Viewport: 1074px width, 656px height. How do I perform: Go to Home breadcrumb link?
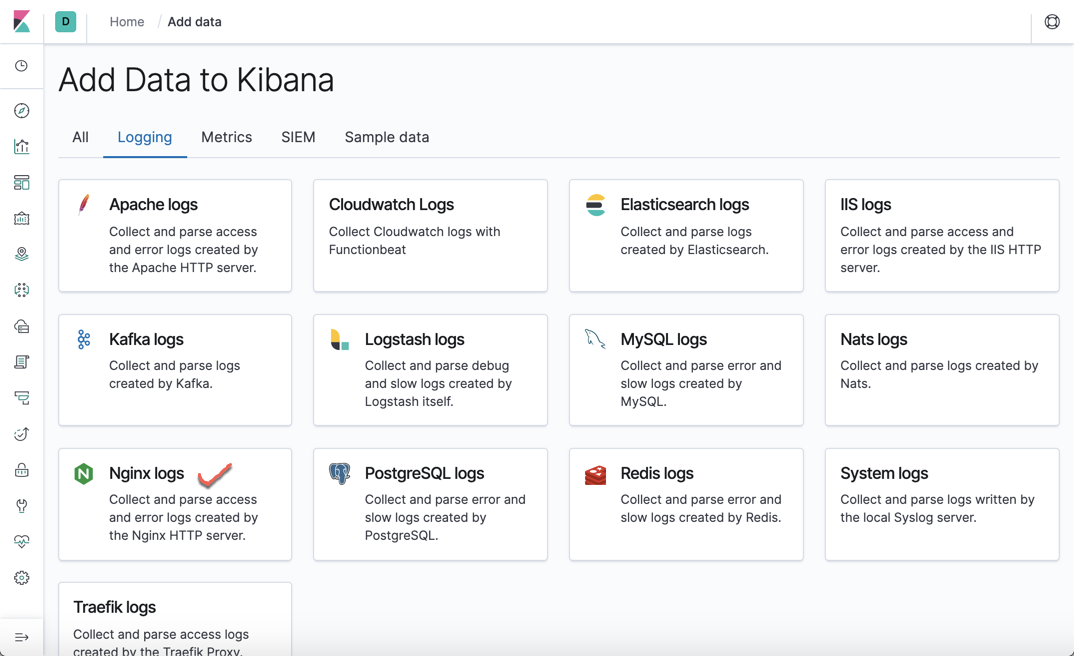pos(127,22)
